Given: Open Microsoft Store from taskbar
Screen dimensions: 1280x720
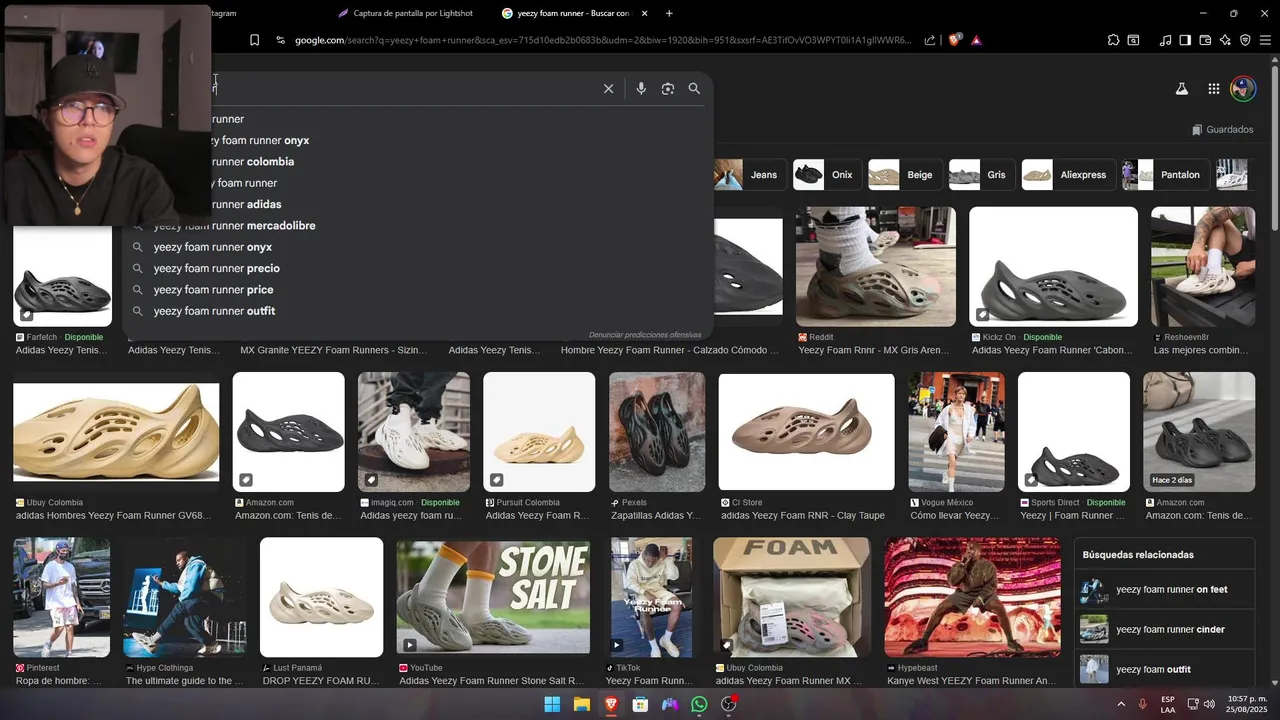Looking at the screenshot, I should pyautogui.click(x=640, y=705).
